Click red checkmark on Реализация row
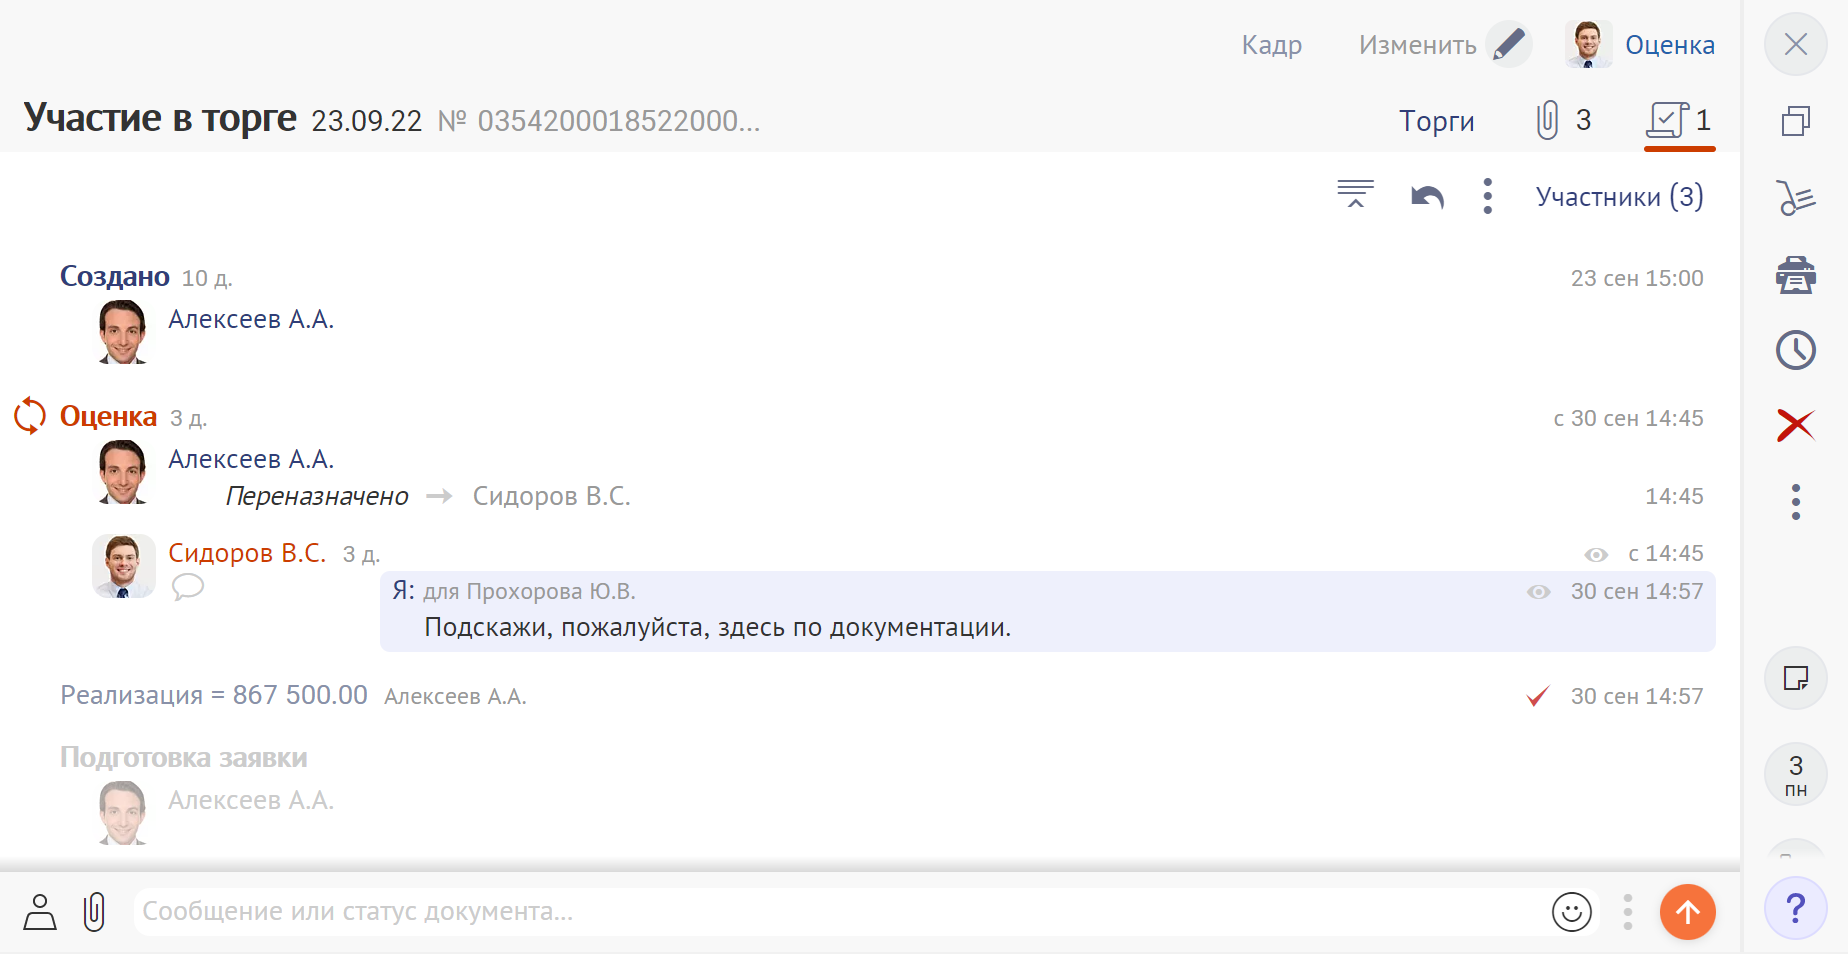The image size is (1848, 954). point(1538,696)
